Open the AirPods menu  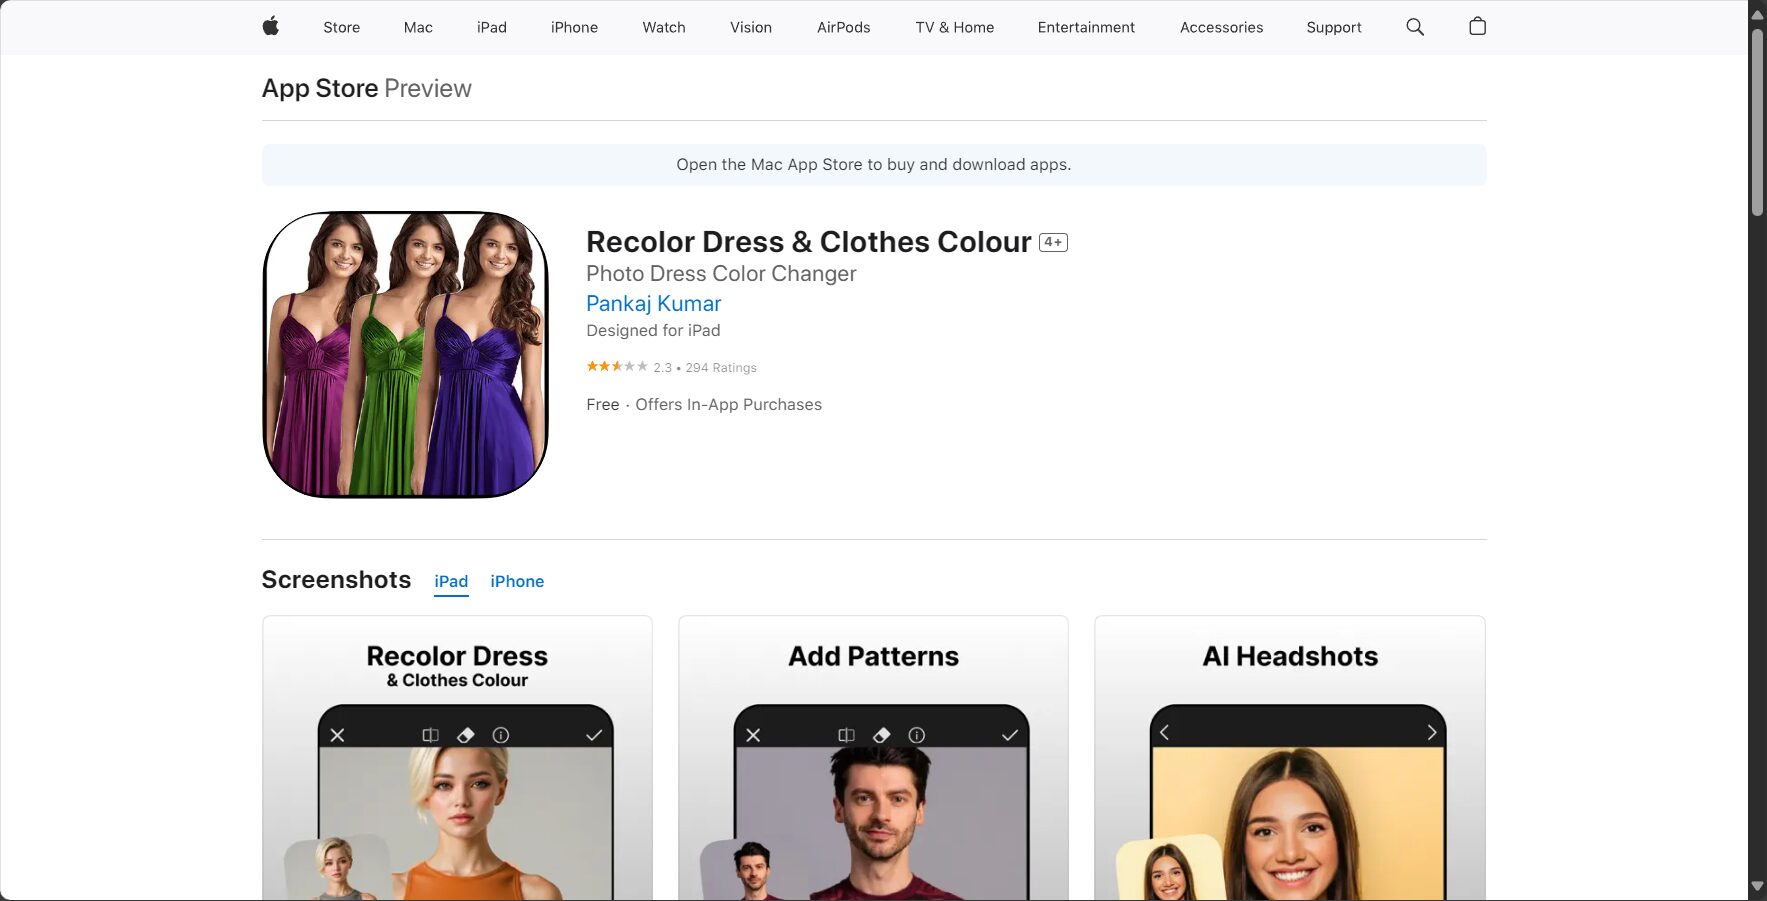point(843,27)
